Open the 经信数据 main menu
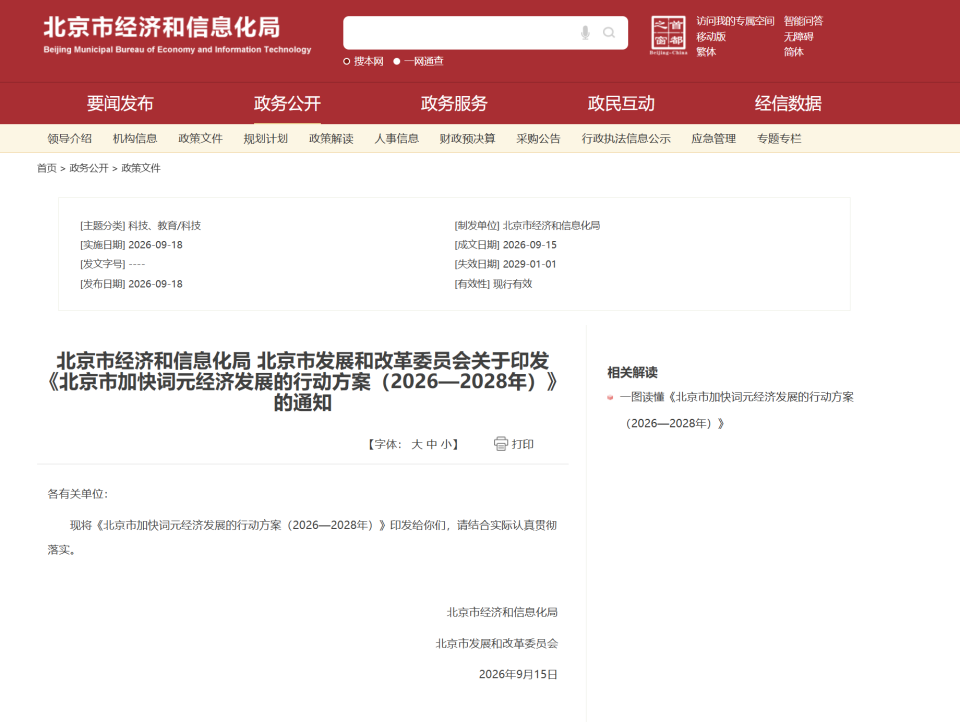 pyautogui.click(x=788, y=103)
